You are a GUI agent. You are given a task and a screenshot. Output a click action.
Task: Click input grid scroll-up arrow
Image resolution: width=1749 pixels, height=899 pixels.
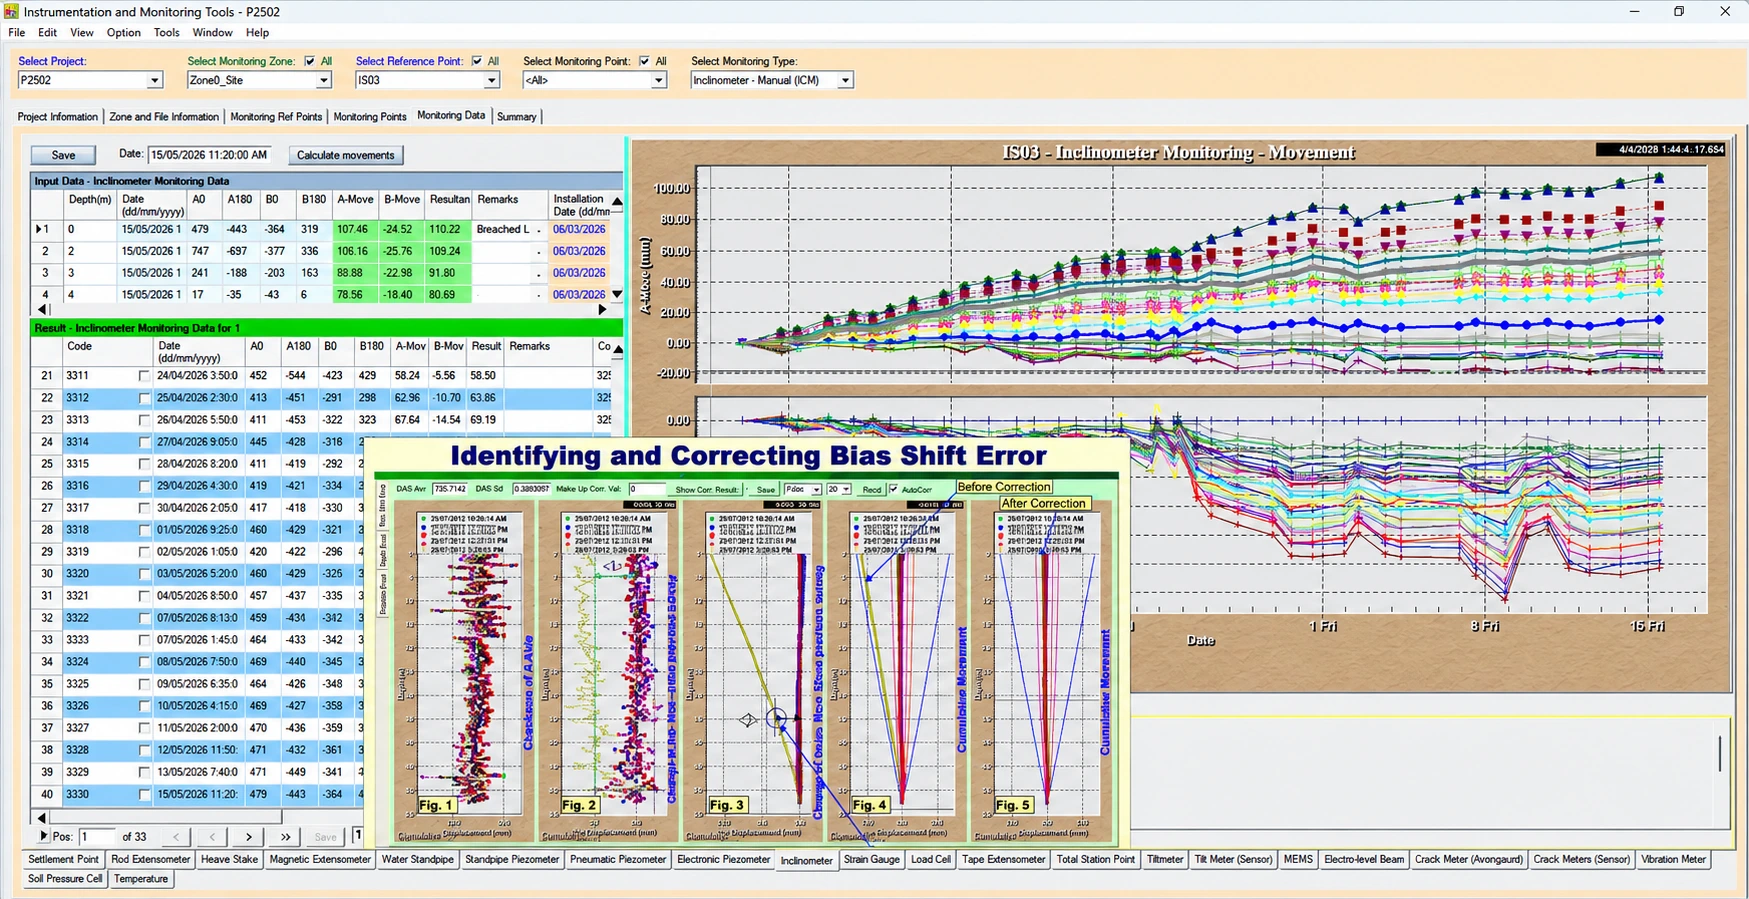pyautogui.click(x=617, y=202)
